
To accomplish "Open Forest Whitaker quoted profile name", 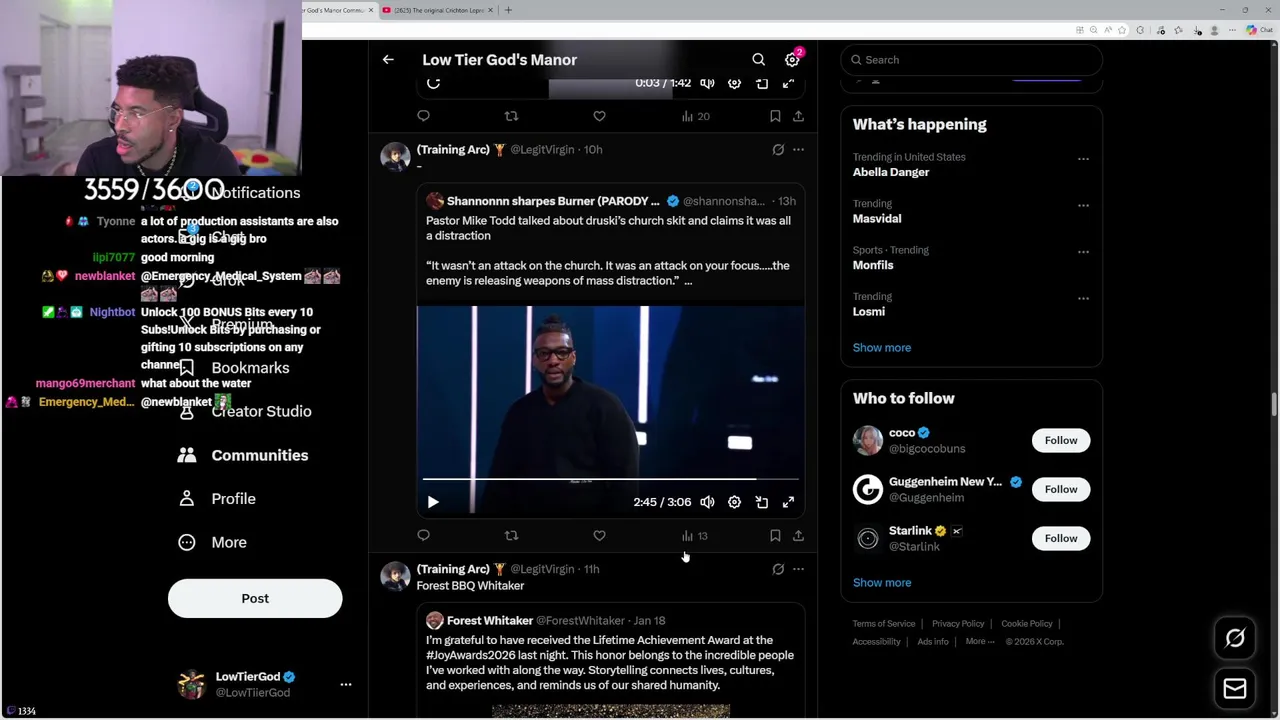I will [x=490, y=621].
